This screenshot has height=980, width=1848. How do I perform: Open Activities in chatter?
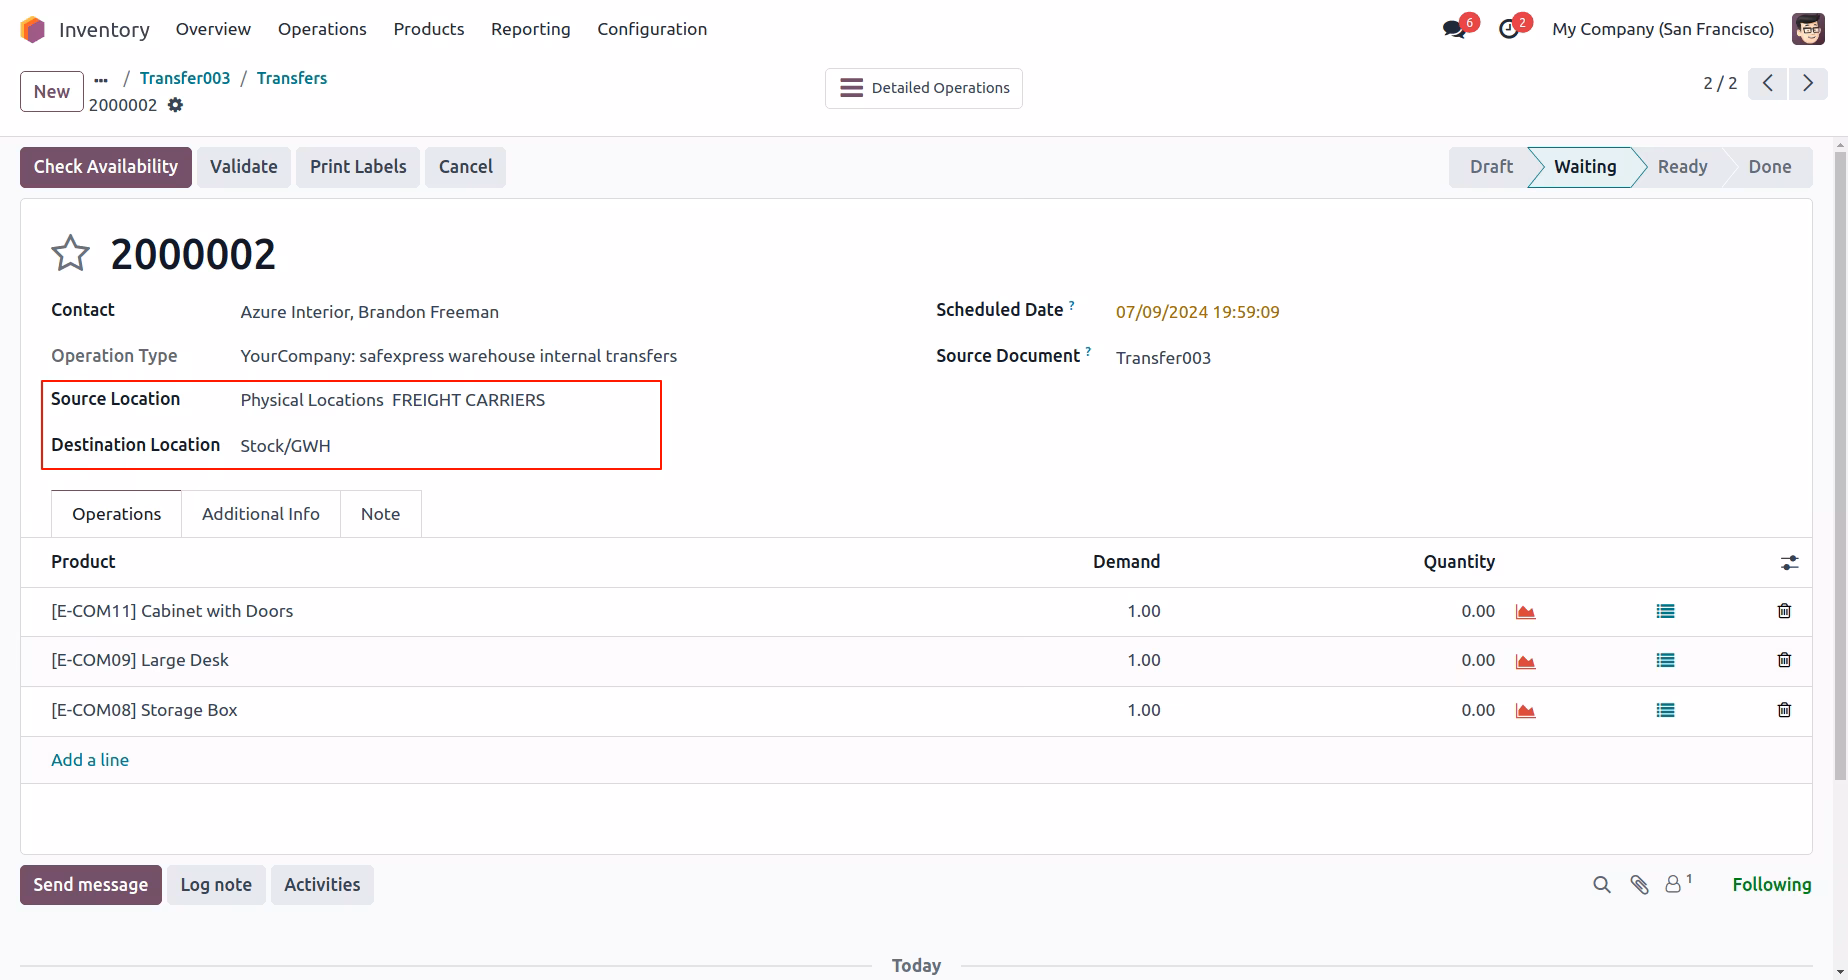[322, 885]
